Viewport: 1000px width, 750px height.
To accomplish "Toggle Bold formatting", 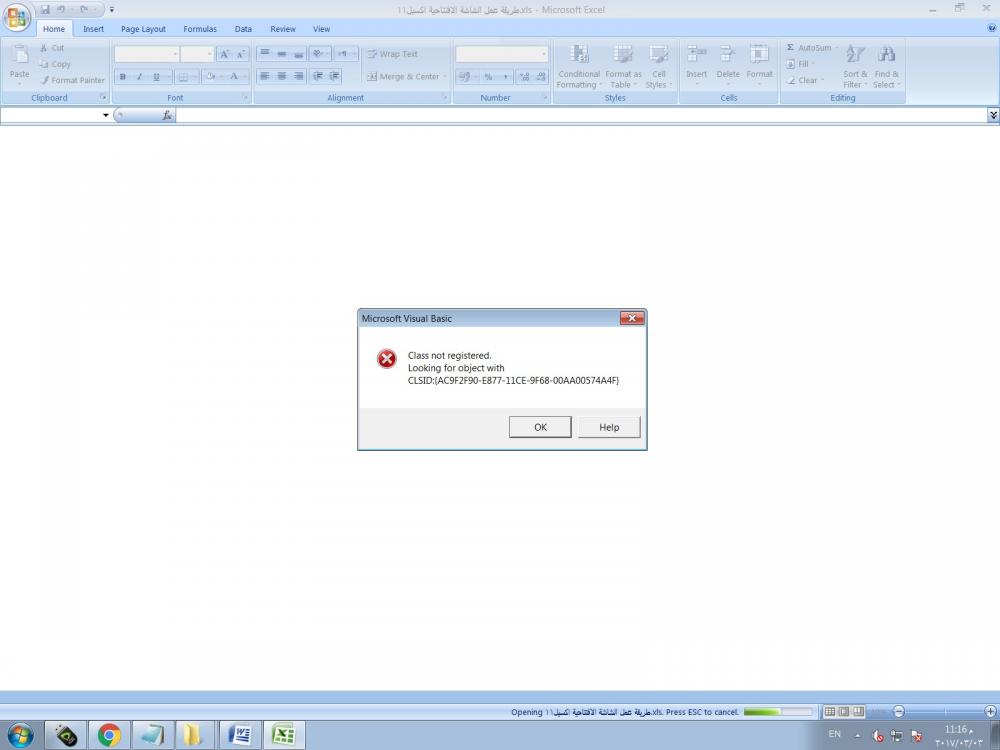I will pyautogui.click(x=122, y=77).
